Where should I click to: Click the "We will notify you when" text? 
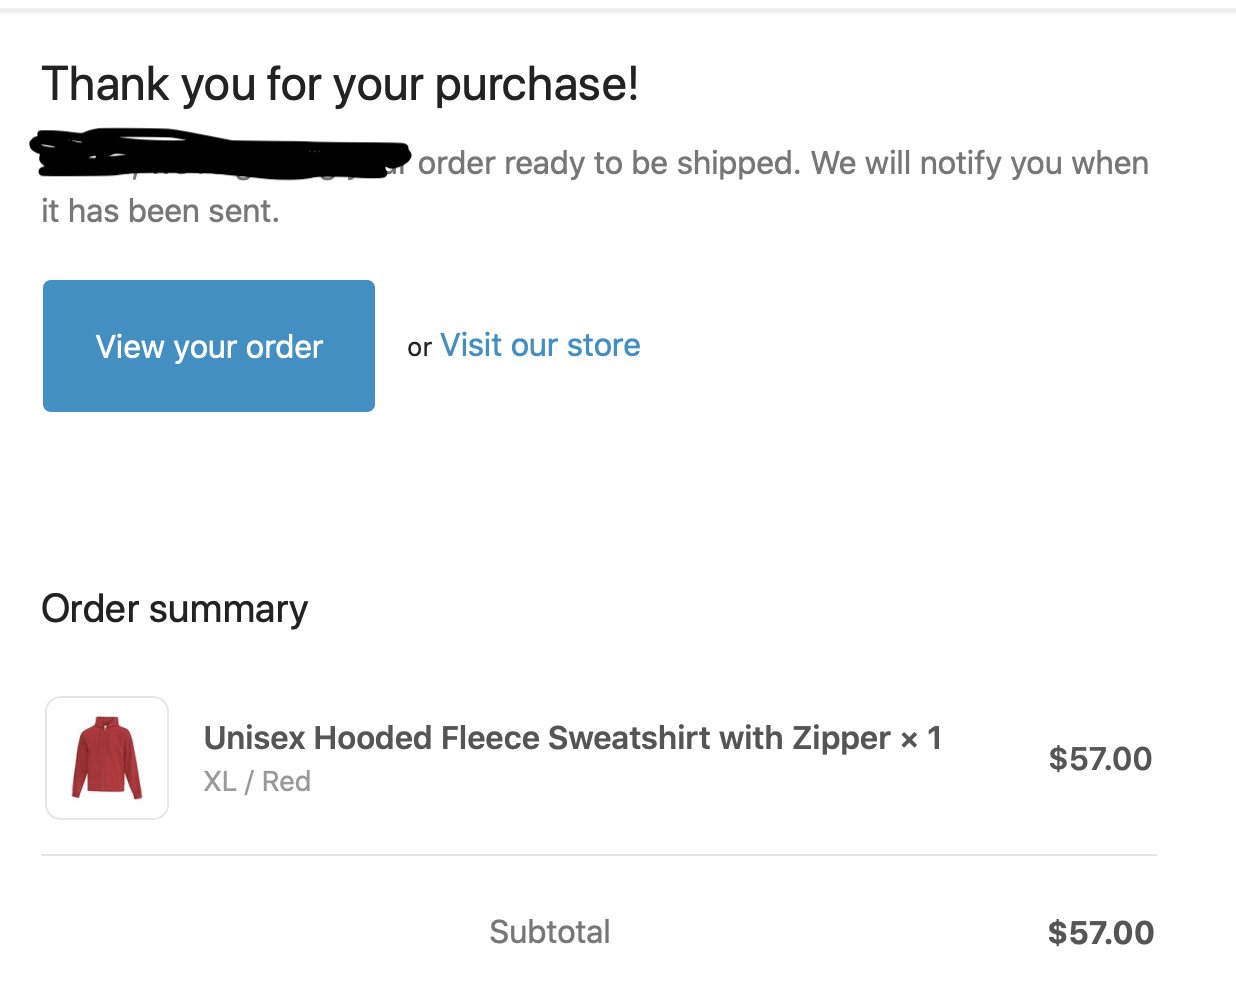click(x=980, y=163)
